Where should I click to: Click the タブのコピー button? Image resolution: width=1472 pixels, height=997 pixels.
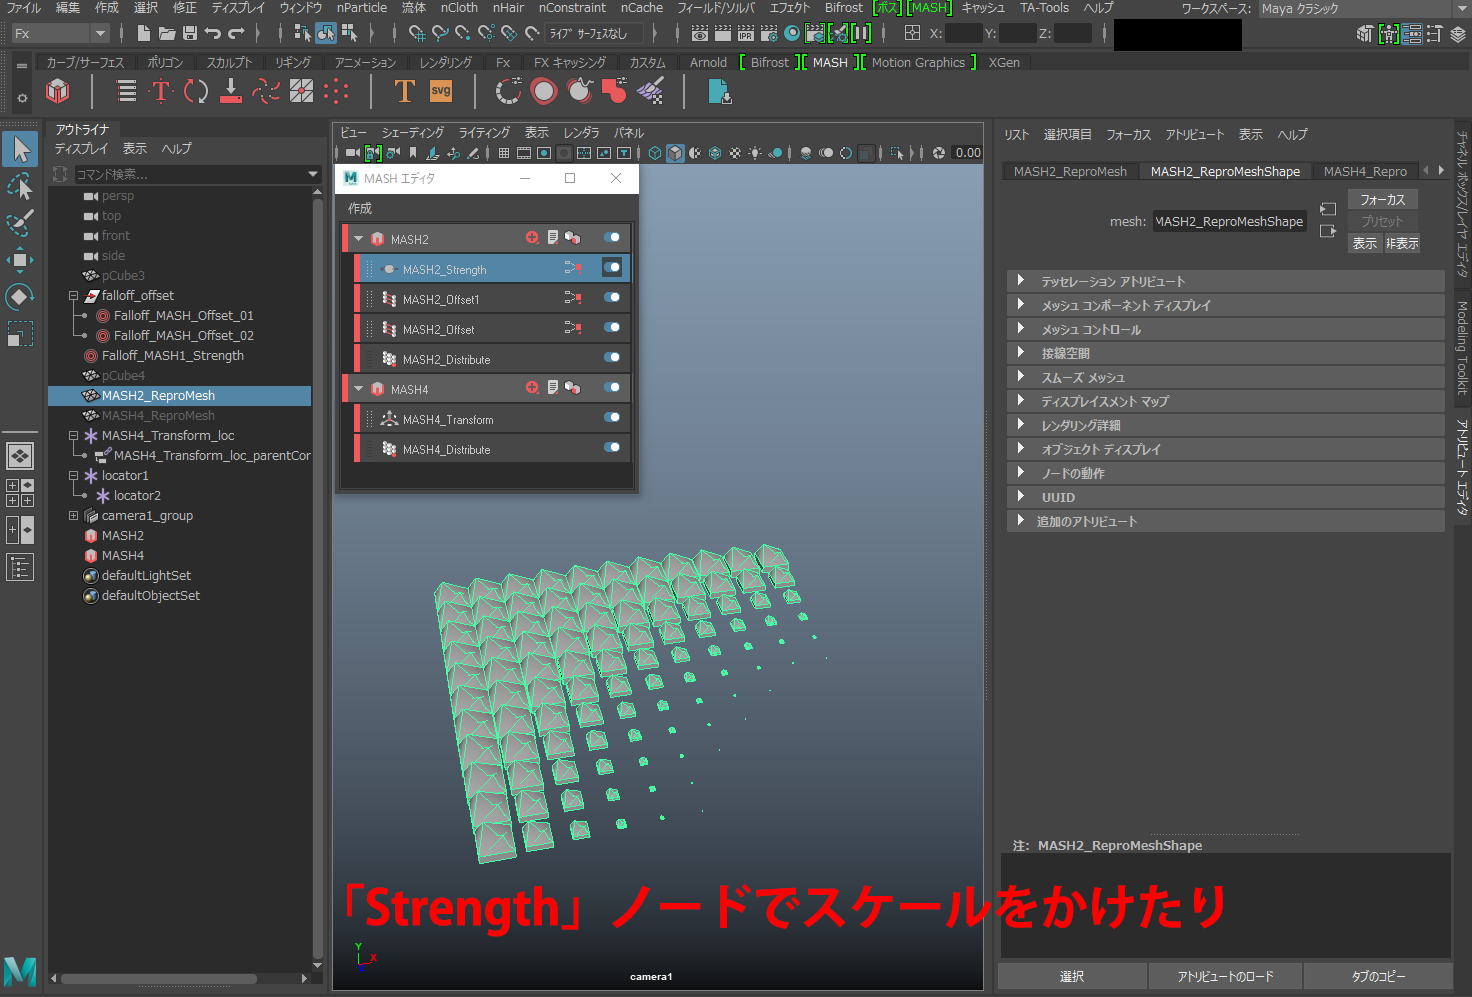coord(1379,976)
